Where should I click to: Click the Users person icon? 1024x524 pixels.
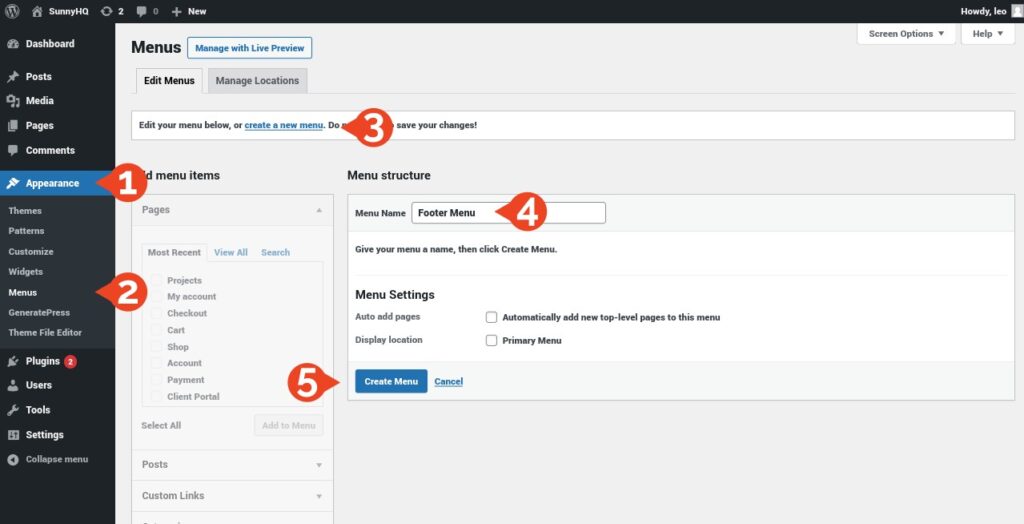(12, 385)
